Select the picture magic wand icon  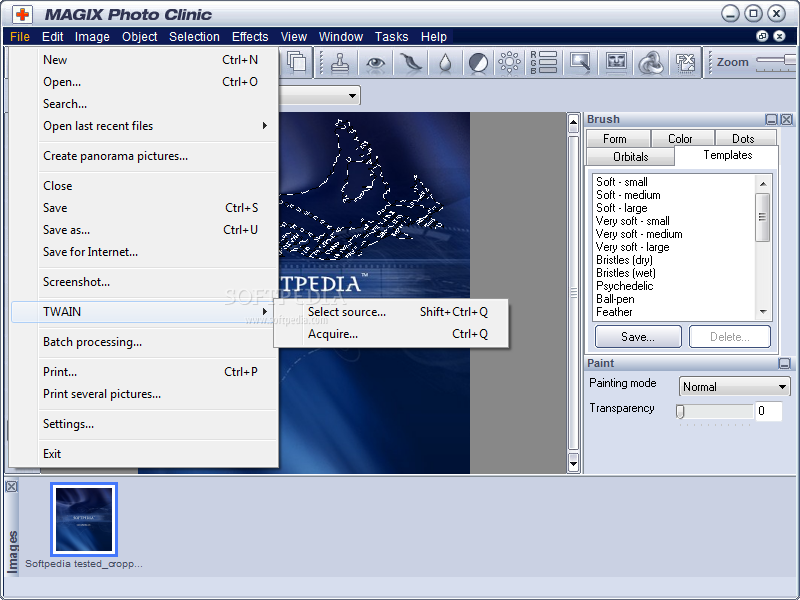580,63
